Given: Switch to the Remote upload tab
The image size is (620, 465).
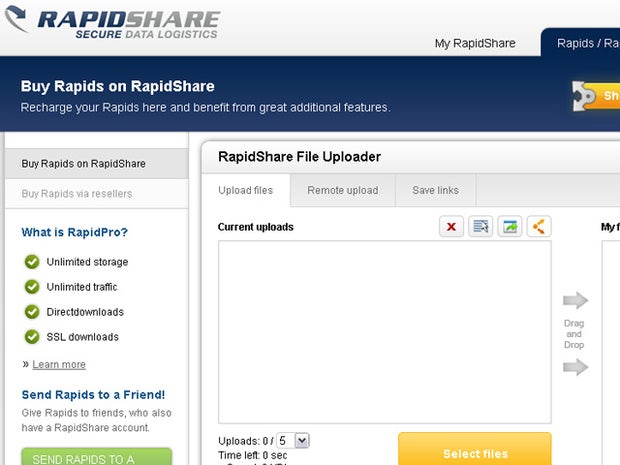Looking at the screenshot, I should tap(342, 190).
